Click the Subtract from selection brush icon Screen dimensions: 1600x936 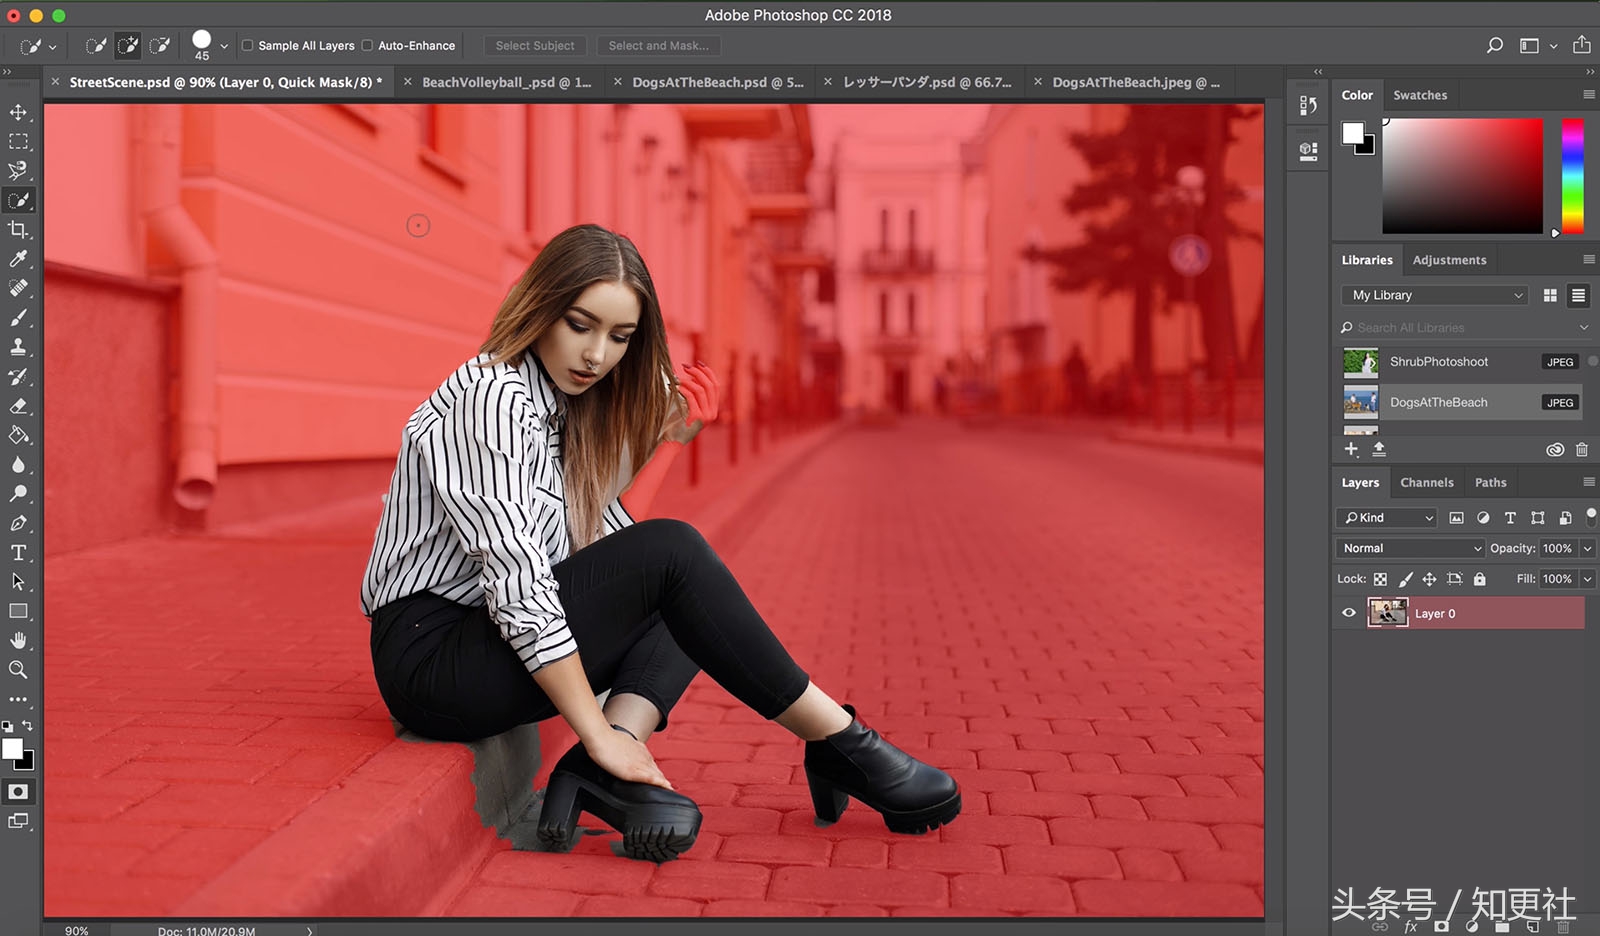coord(159,46)
